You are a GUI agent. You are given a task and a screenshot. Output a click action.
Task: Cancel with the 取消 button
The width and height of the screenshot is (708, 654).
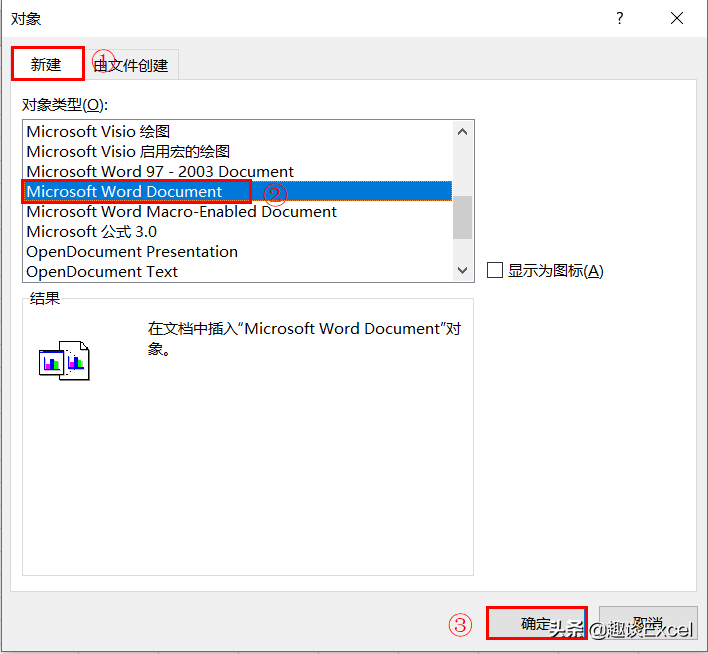[x=648, y=623]
